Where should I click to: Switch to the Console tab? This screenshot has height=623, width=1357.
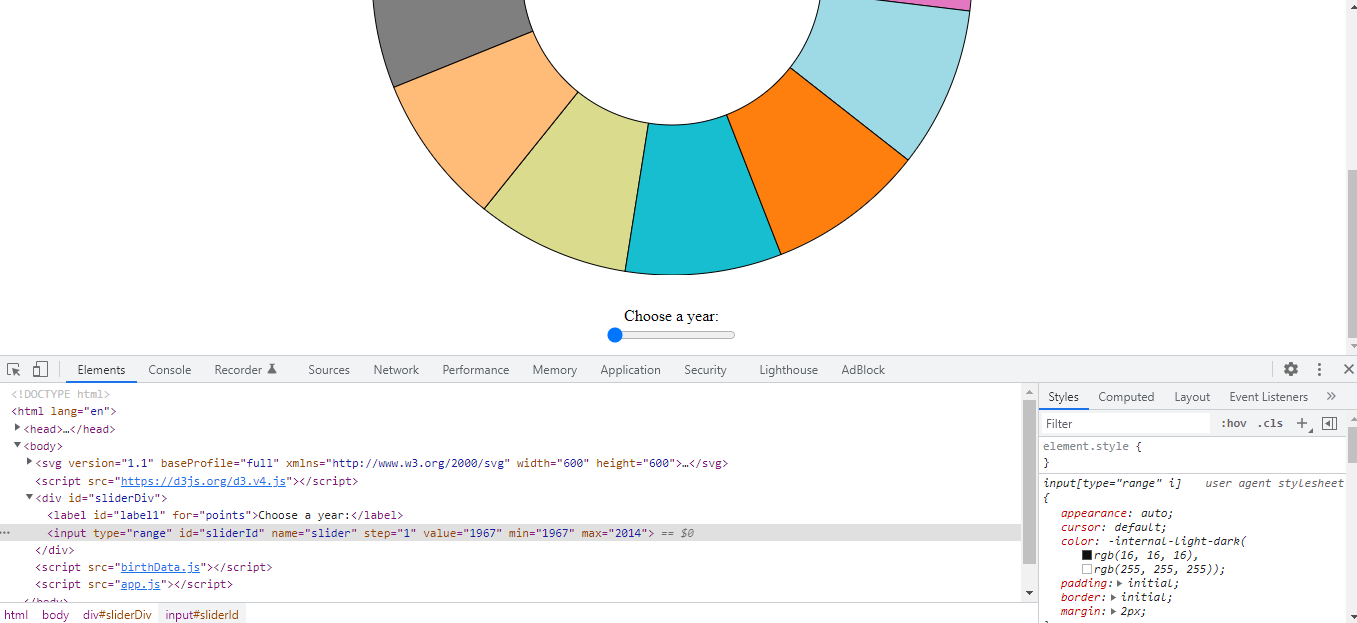pyautogui.click(x=170, y=370)
